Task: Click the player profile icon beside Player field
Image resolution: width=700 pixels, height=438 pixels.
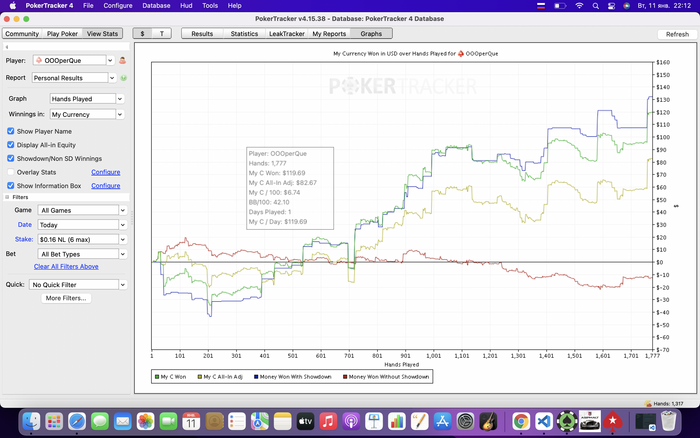Action: click(122, 60)
